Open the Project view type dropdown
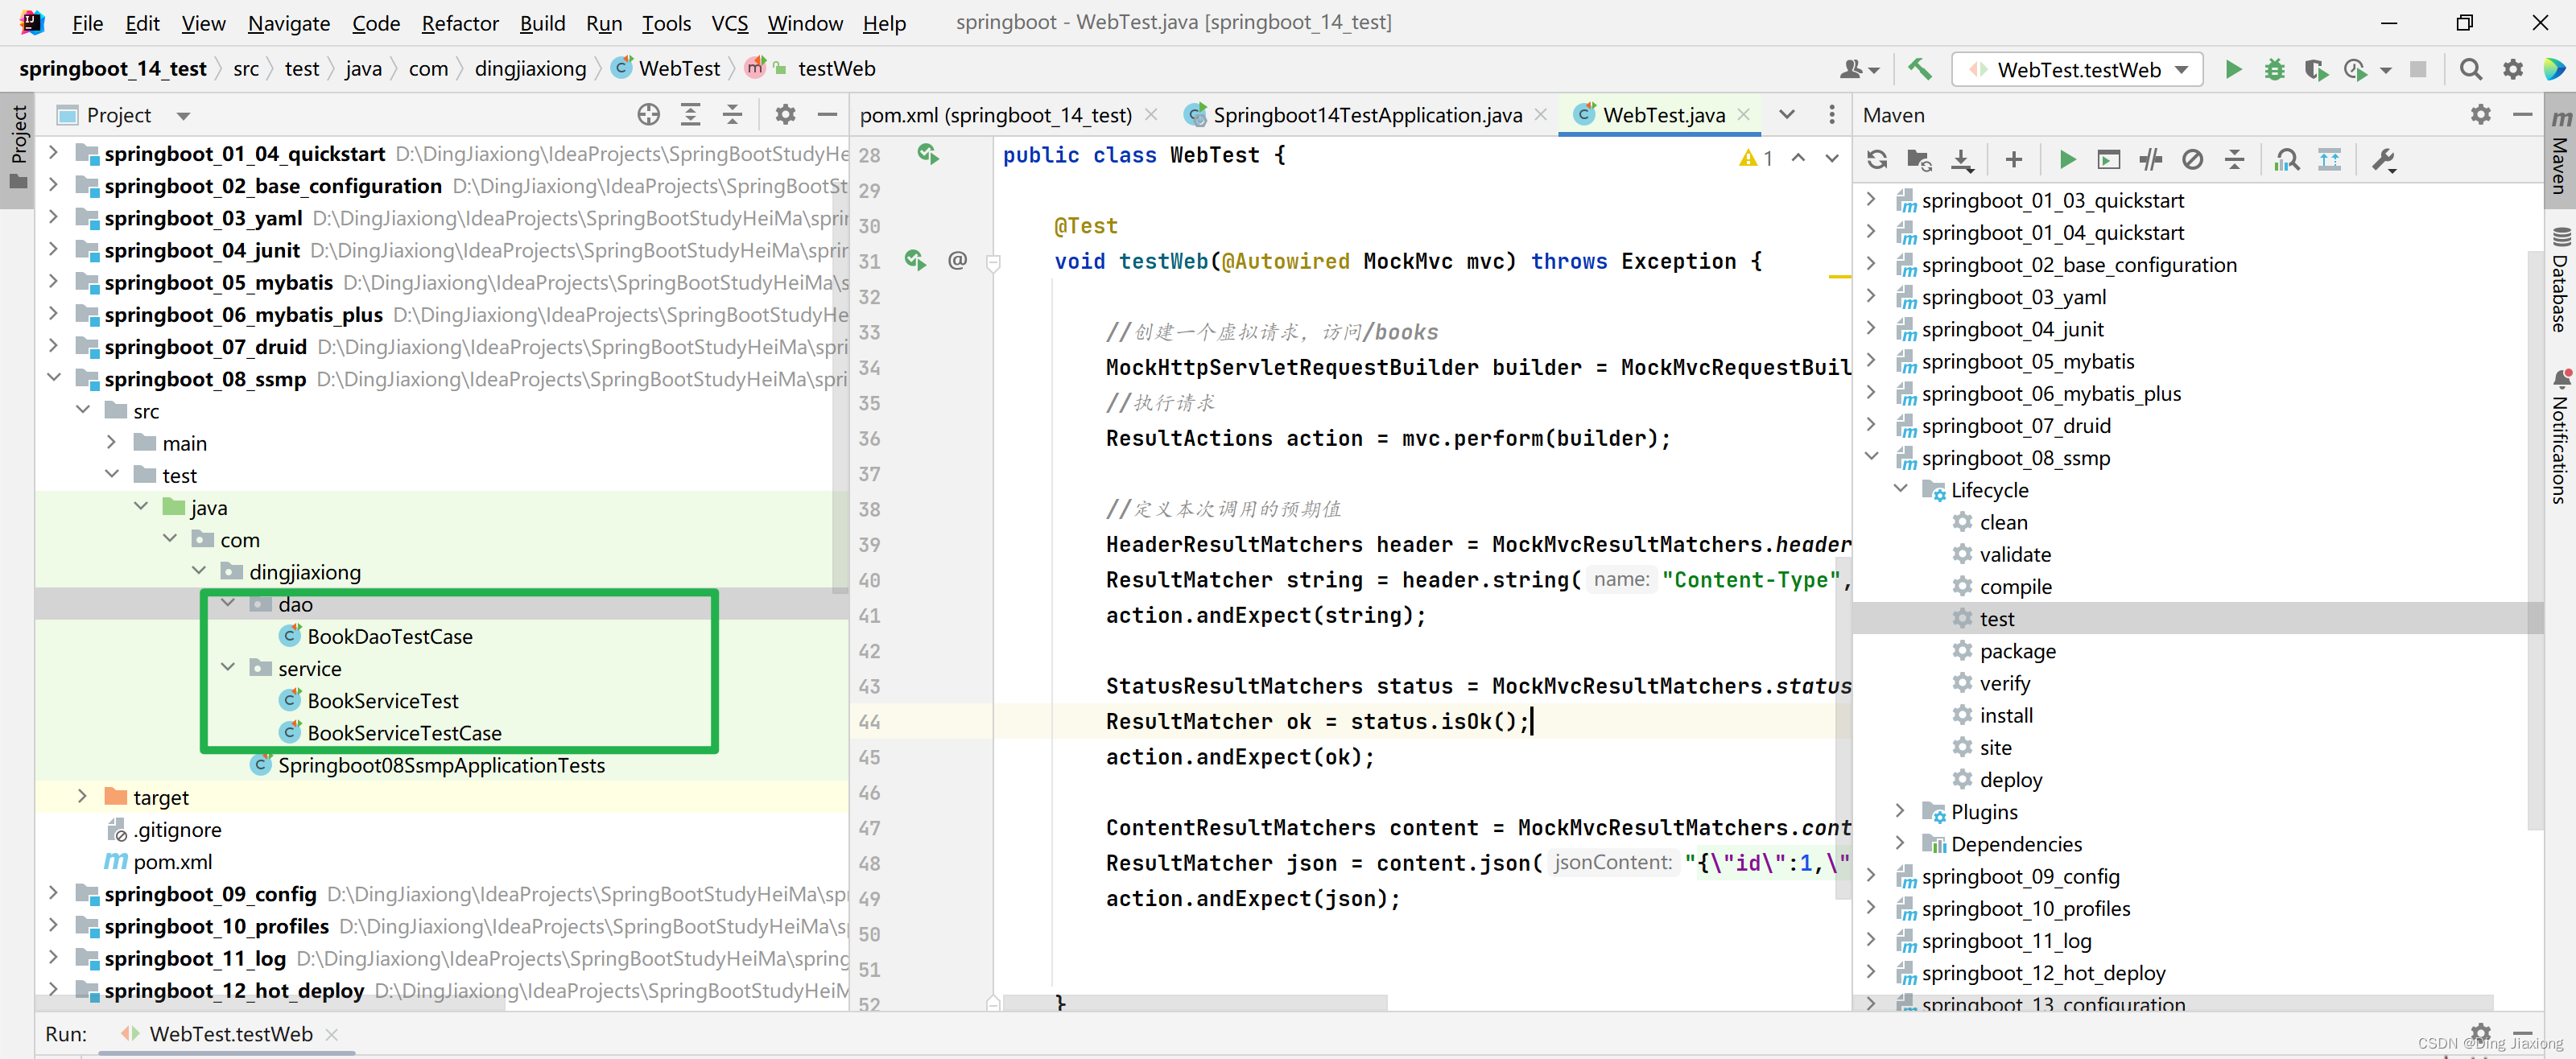Screen dimensions: 2576x1059 [x=183, y=115]
